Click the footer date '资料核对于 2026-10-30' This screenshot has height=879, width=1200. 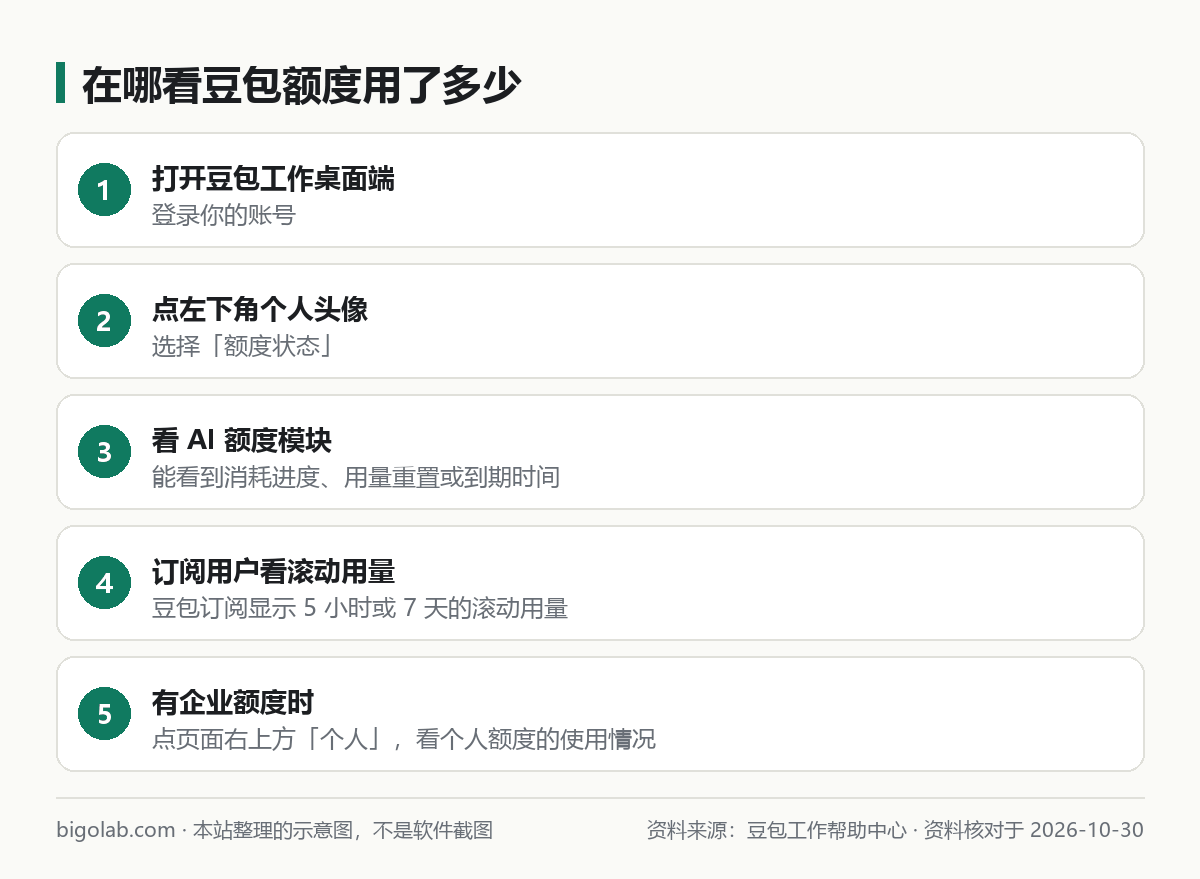(x=1034, y=830)
